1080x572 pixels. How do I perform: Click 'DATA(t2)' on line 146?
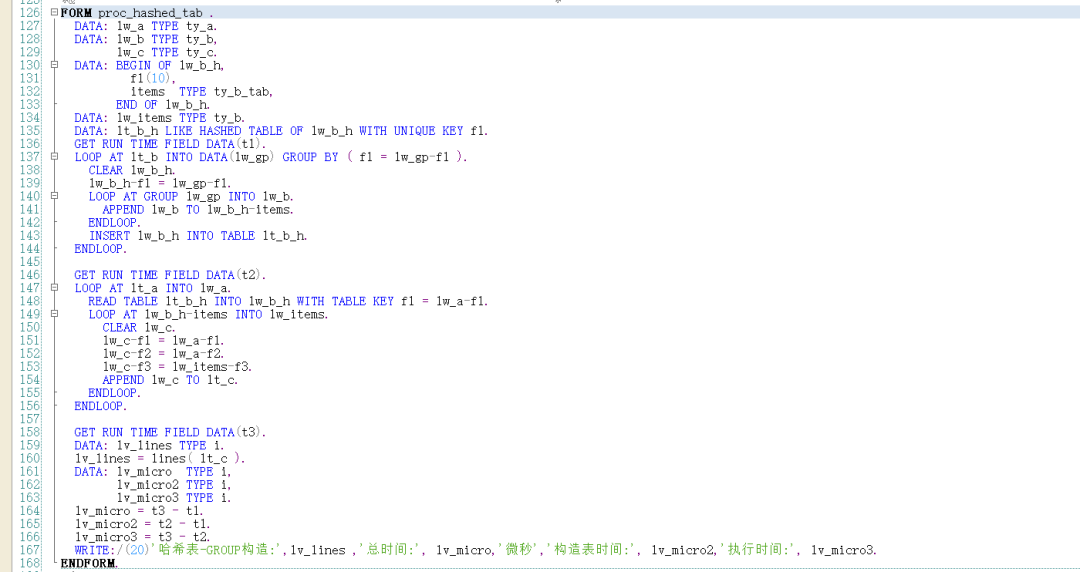234,274
